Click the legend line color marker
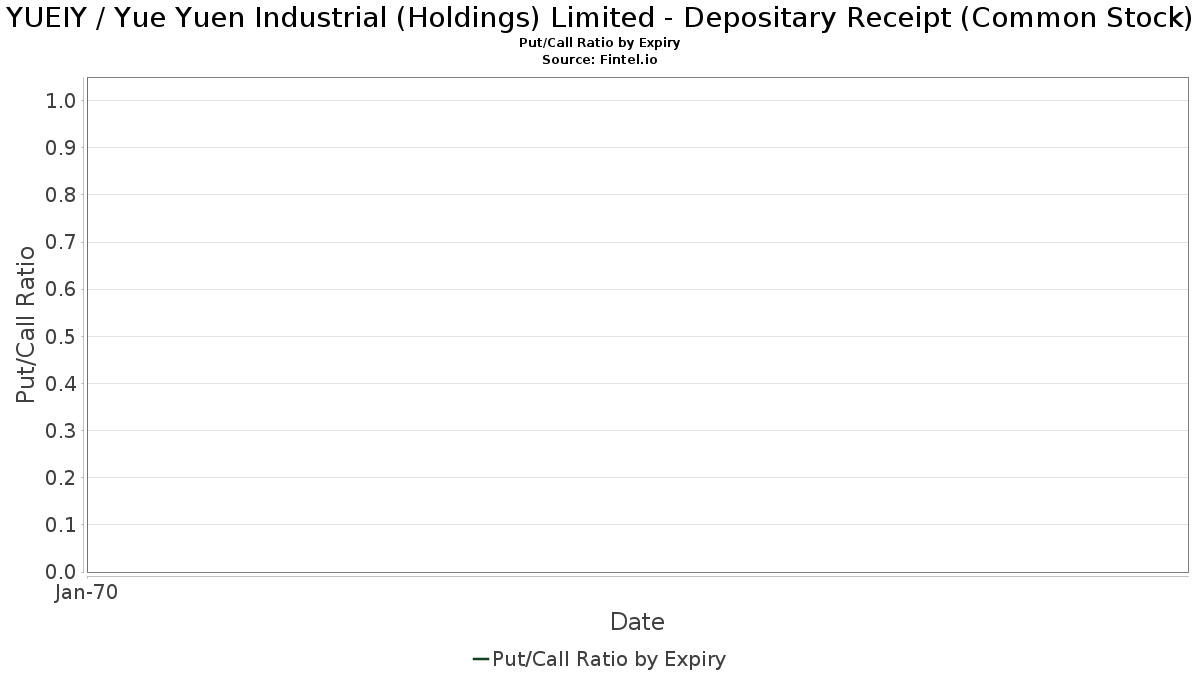This screenshot has width=1200, height=675. click(x=480, y=659)
